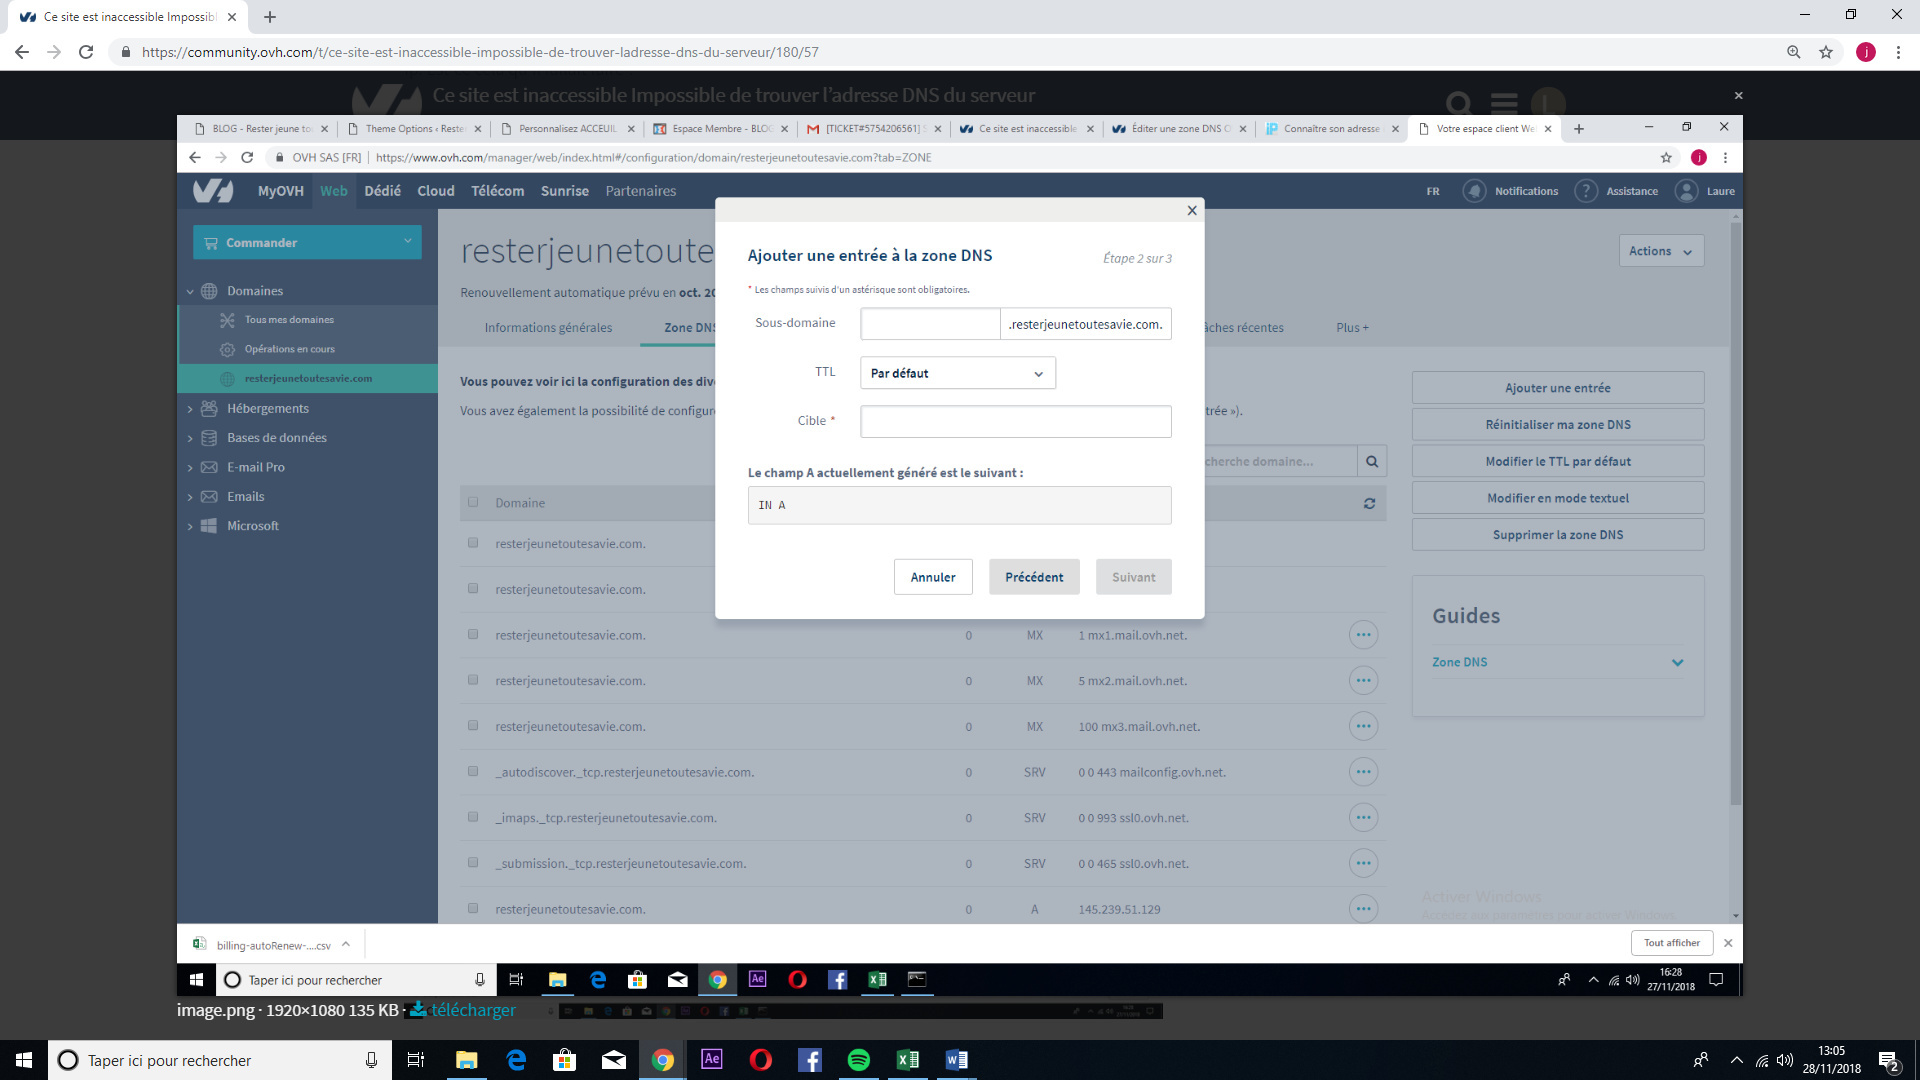Check the _autodiscover SRV record checkbox
Image resolution: width=1920 pixels, height=1080 pixels.
[x=473, y=772]
